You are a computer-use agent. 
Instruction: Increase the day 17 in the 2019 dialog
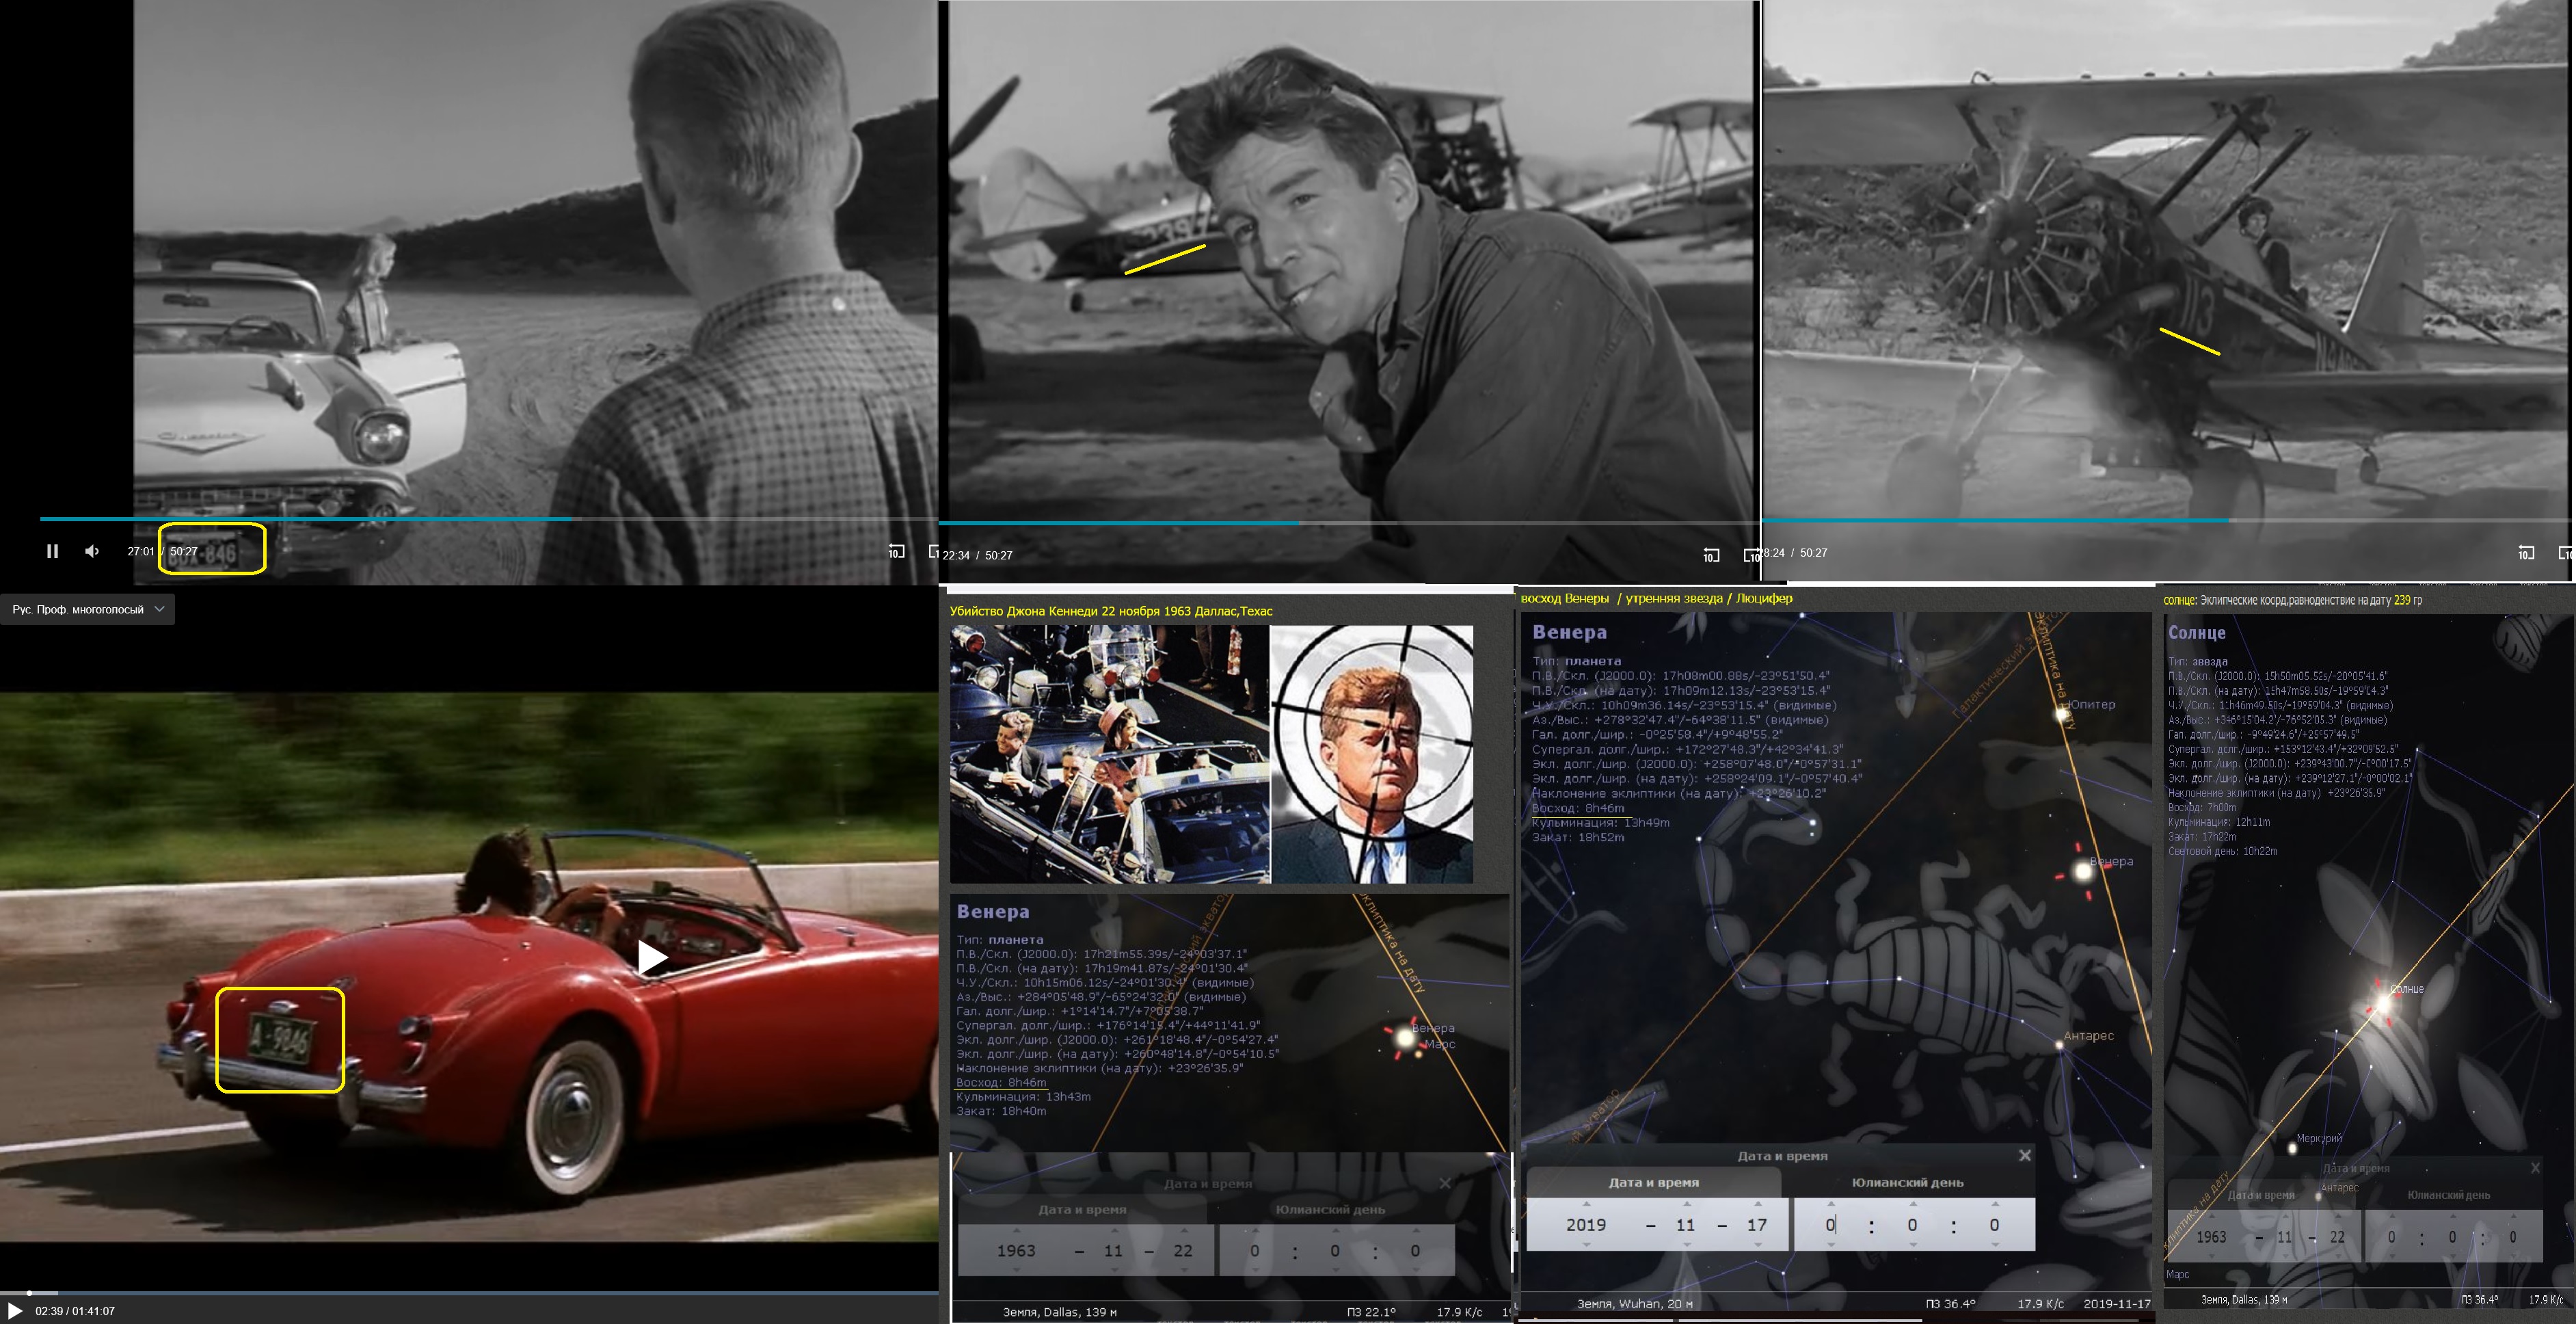click(1757, 1204)
